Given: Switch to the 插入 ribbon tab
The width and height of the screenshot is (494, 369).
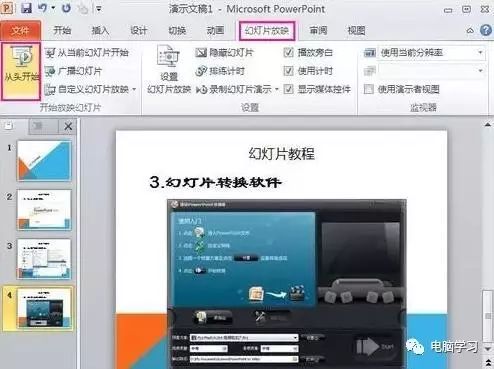Looking at the screenshot, I should point(100,31).
